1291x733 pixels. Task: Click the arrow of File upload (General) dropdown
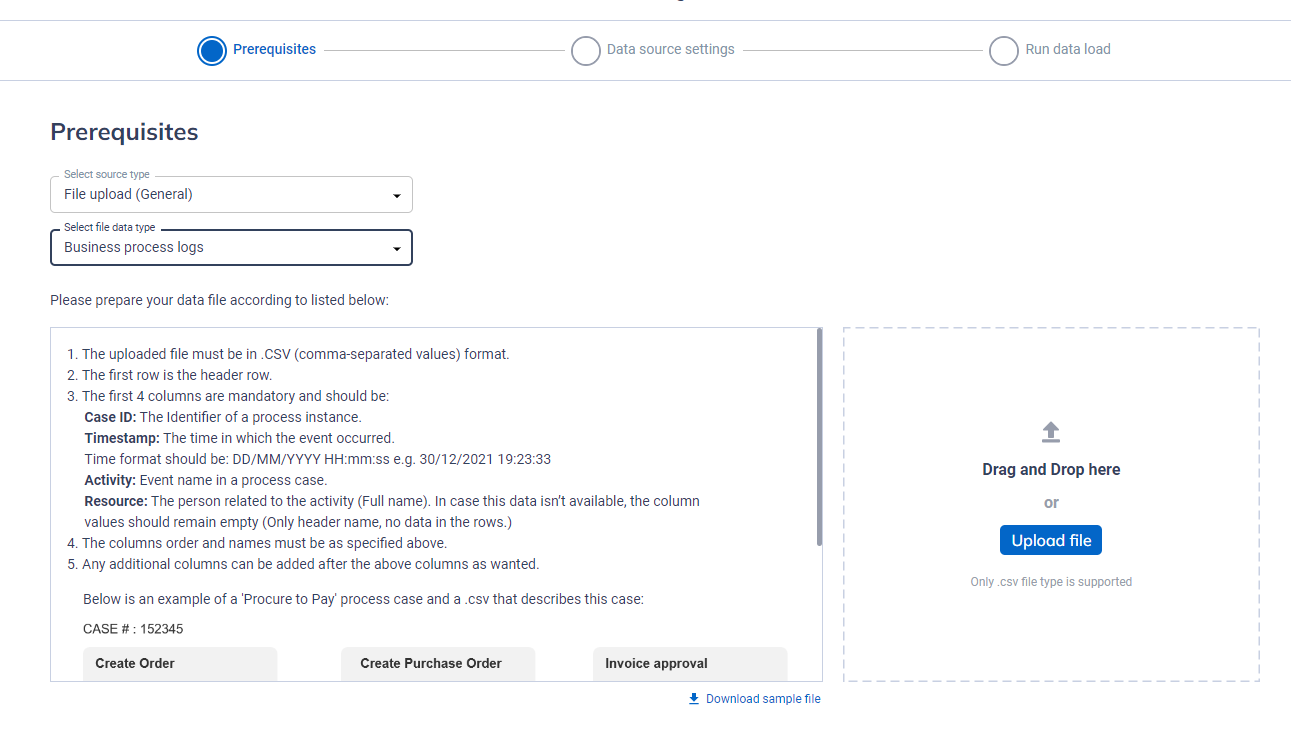click(x=397, y=196)
